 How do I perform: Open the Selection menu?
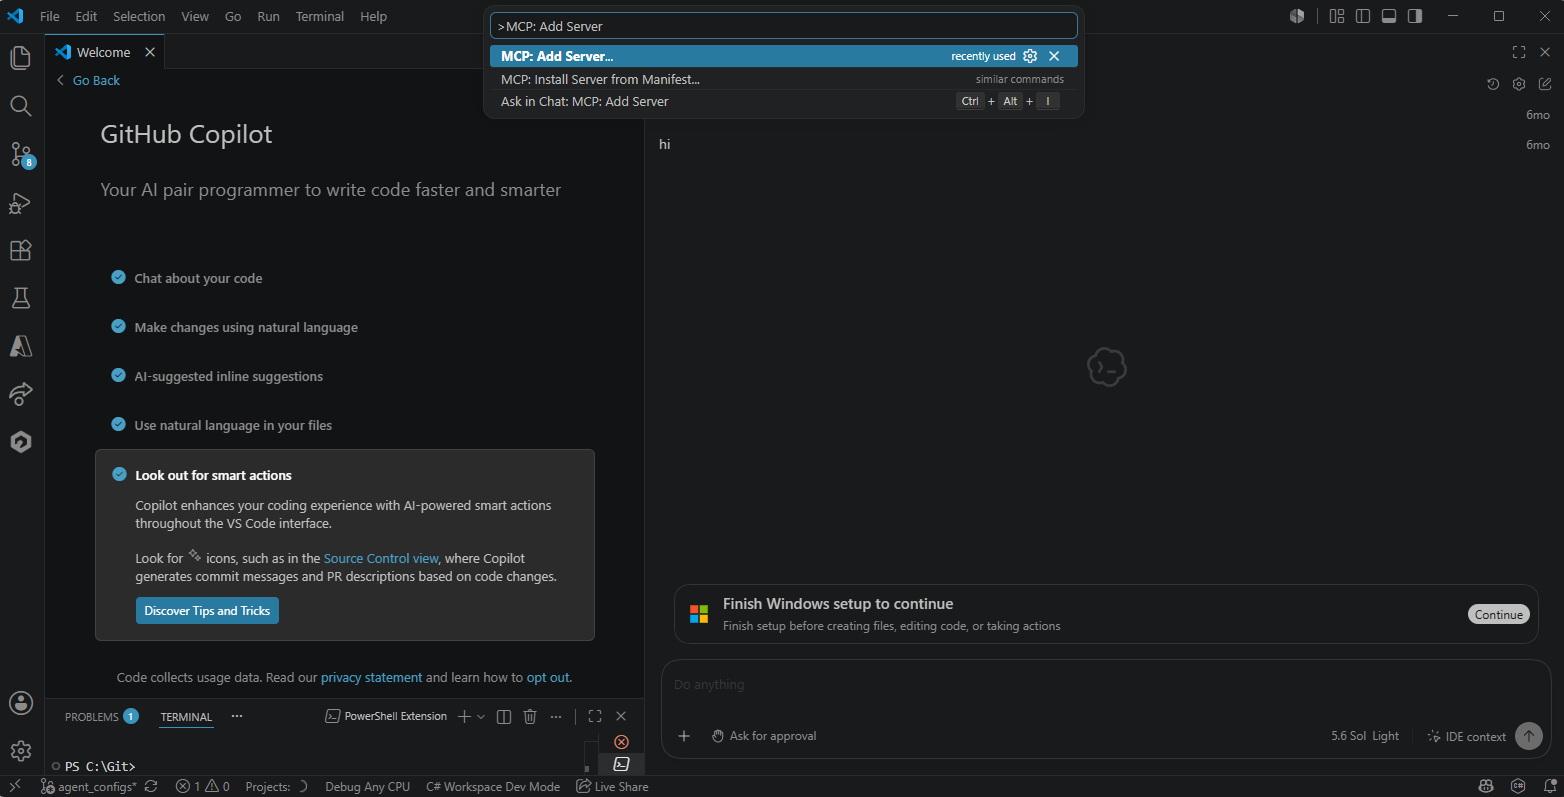[x=139, y=16]
